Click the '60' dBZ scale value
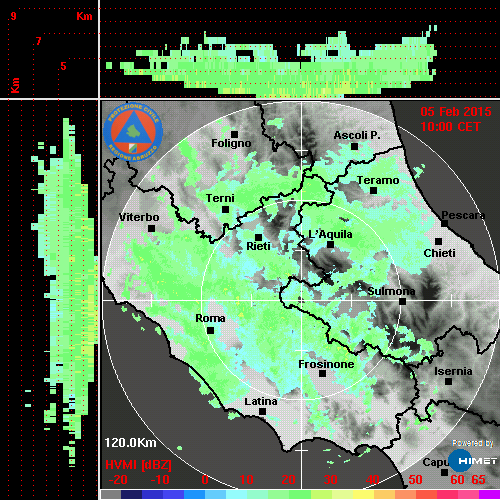This screenshot has width=500, height=500. click(x=457, y=480)
